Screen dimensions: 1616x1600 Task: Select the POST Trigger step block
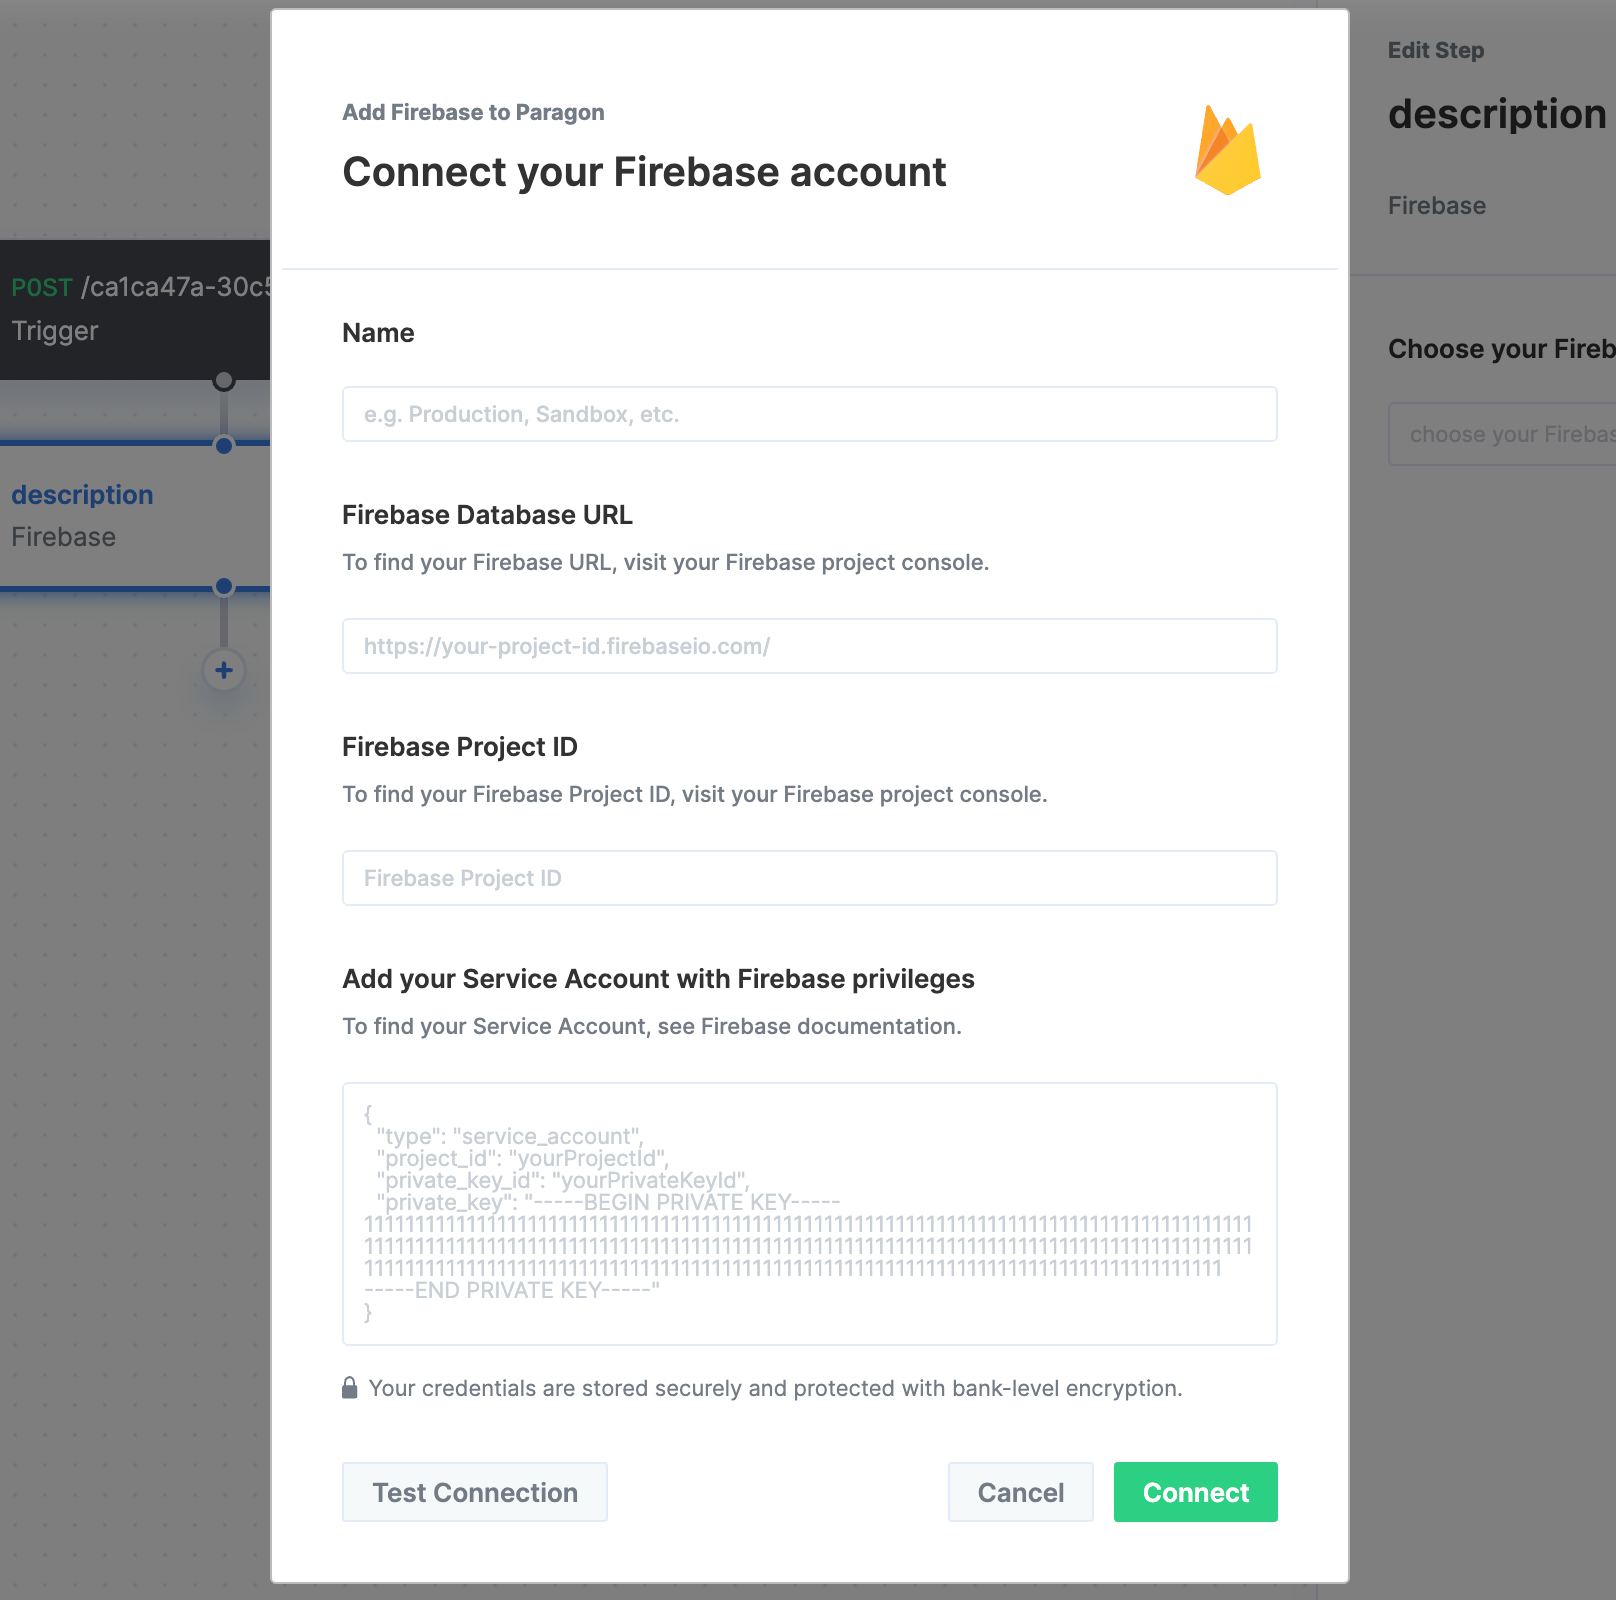click(135, 310)
